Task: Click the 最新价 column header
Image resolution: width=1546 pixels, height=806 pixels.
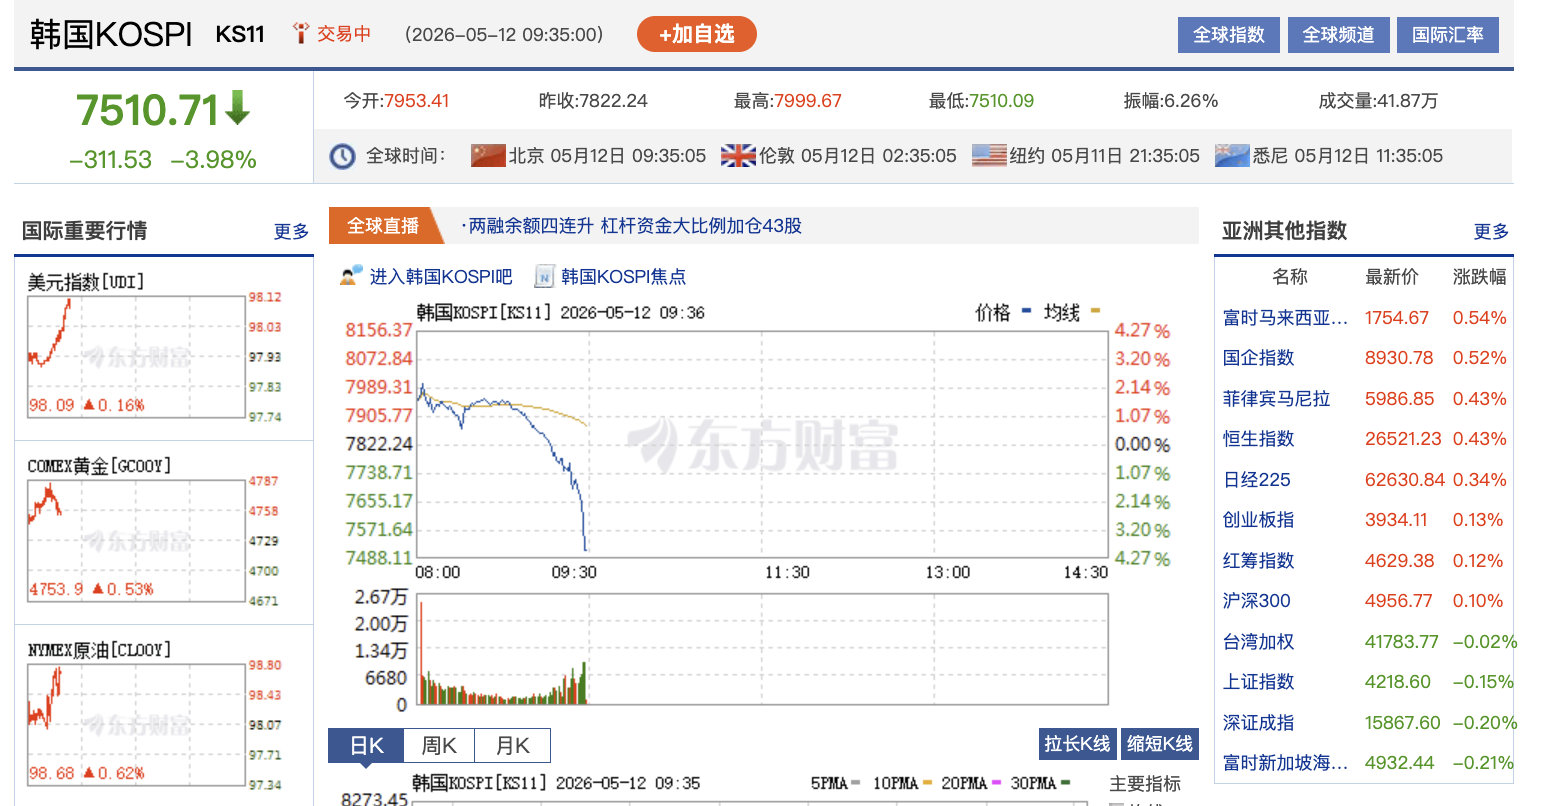Action: coord(1391,277)
